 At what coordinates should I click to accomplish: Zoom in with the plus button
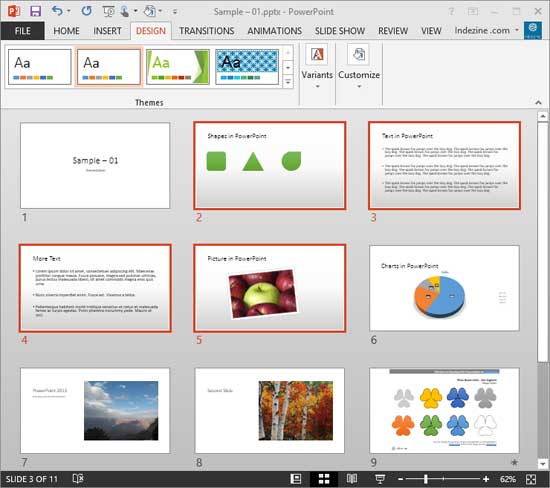coord(486,479)
